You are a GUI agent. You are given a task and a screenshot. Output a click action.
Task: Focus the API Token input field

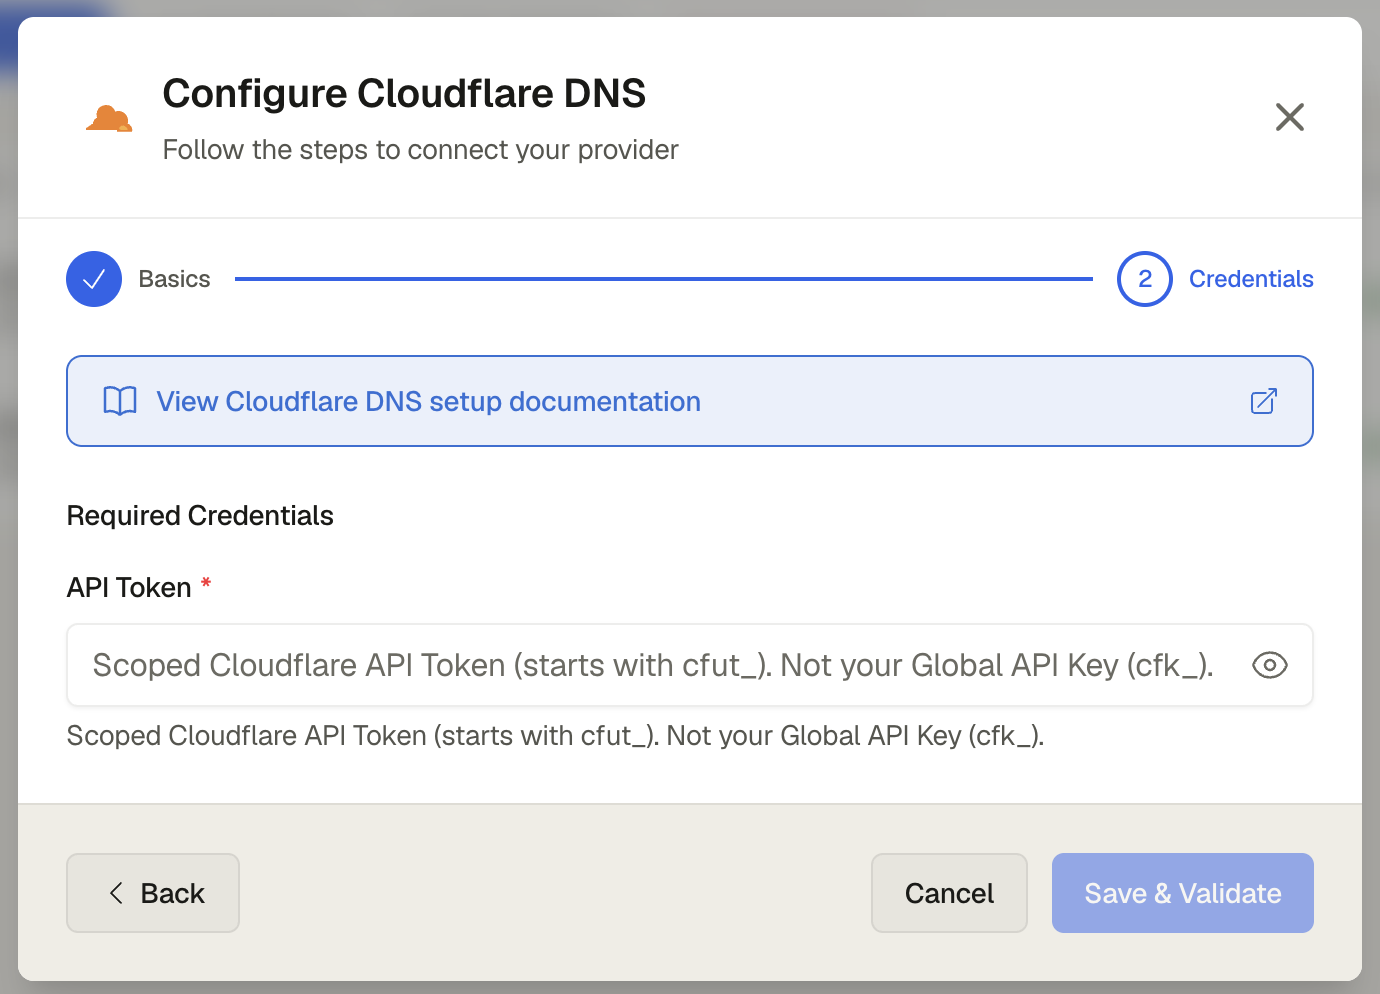coord(690,665)
